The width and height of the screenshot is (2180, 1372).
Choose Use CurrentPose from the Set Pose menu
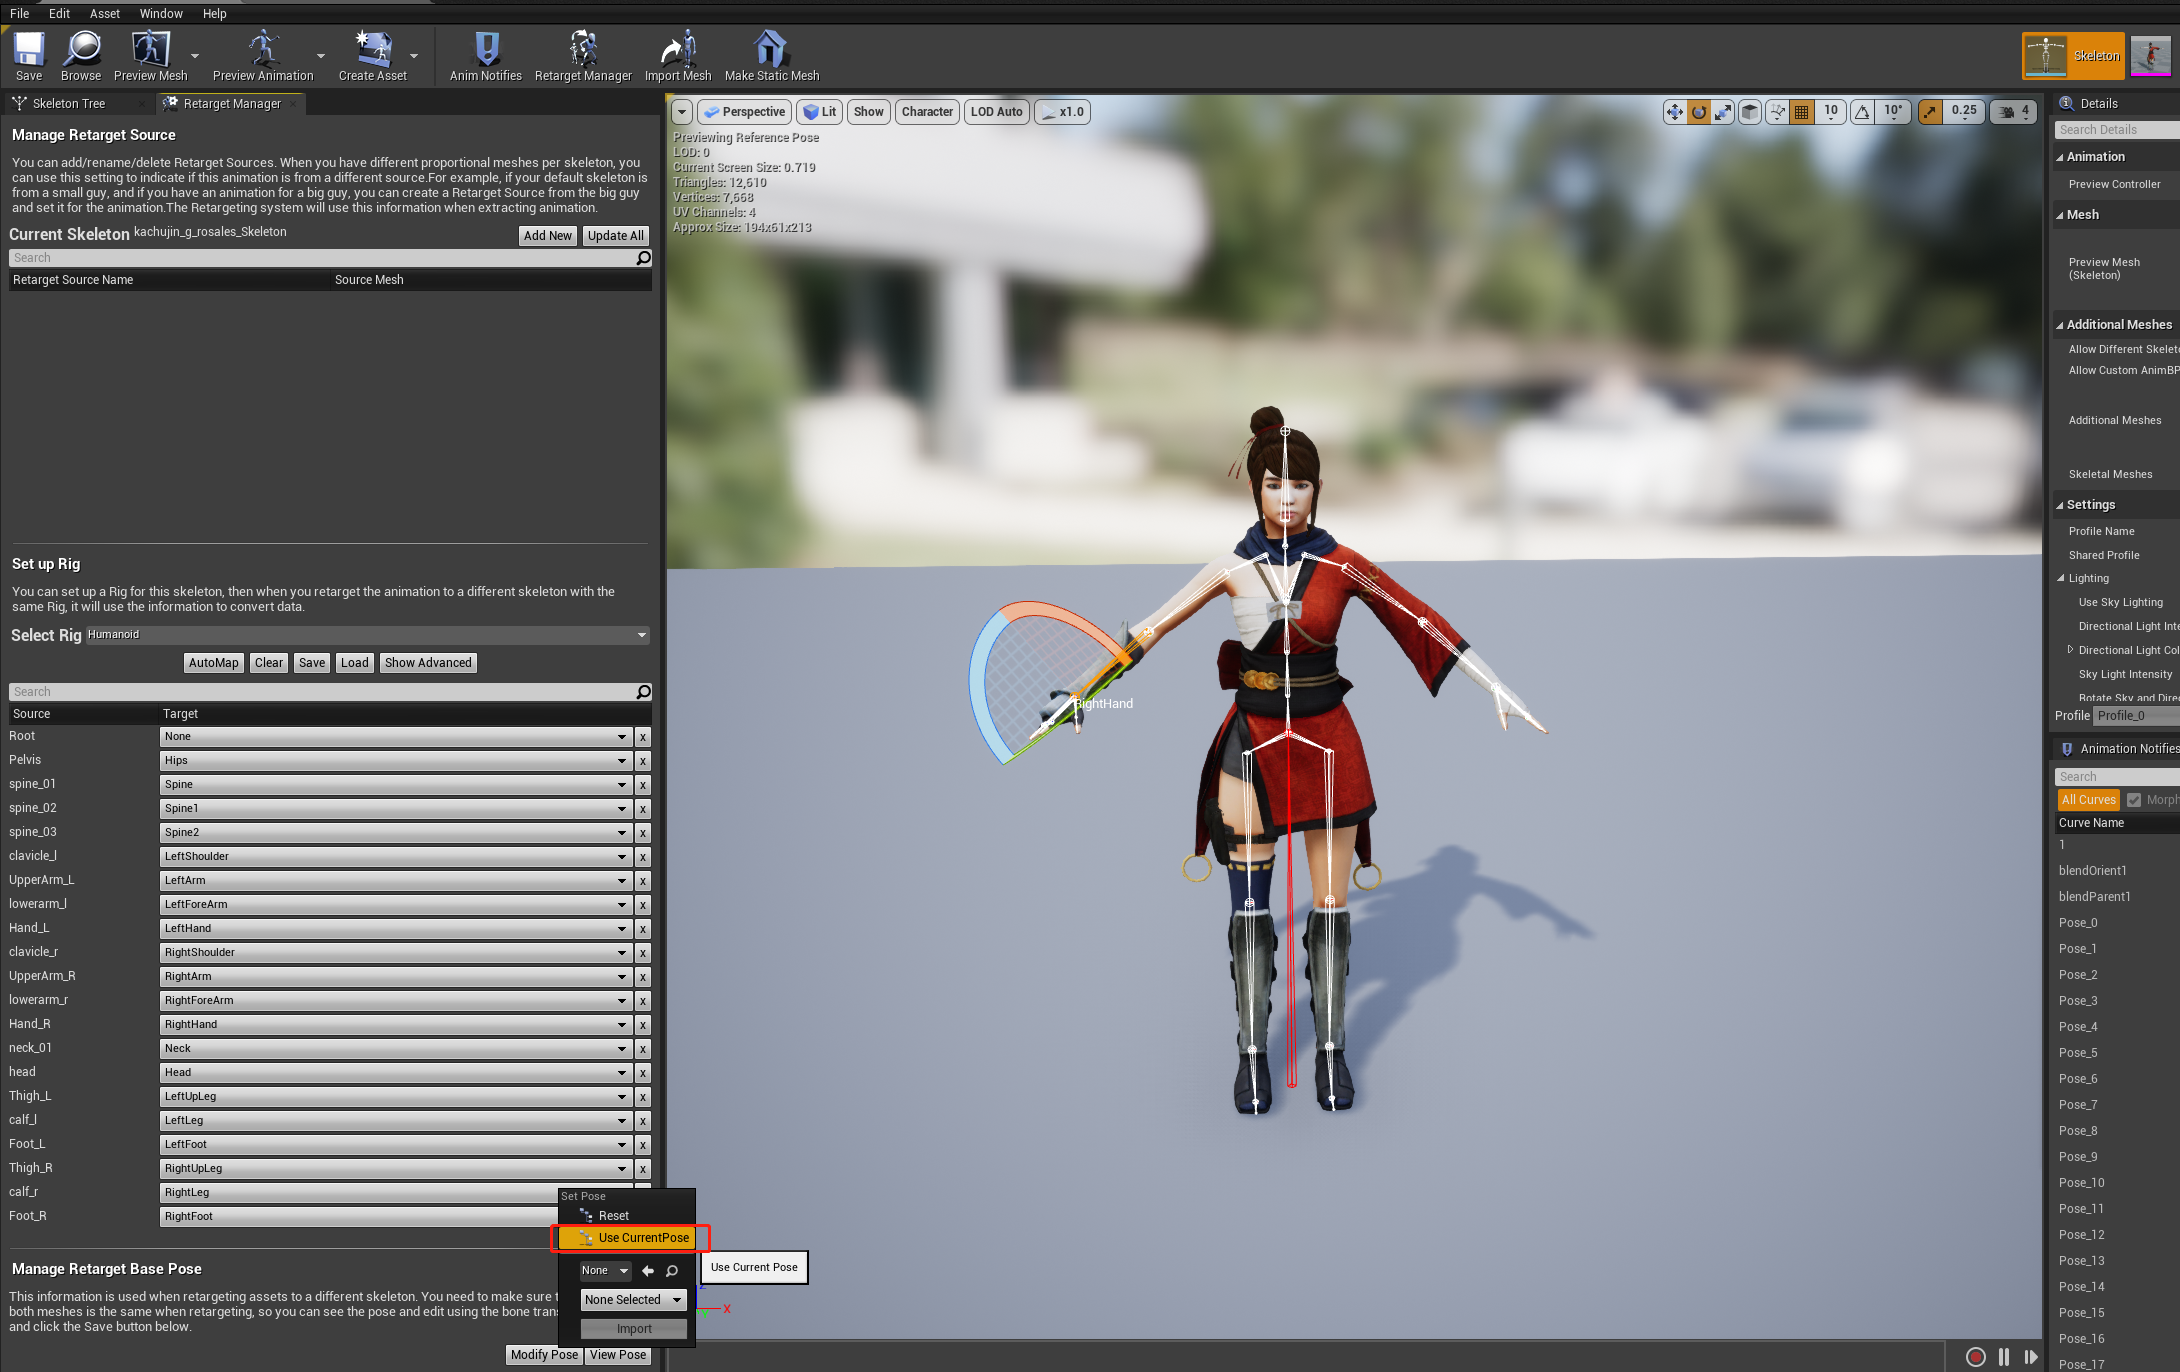[x=632, y=1238]
